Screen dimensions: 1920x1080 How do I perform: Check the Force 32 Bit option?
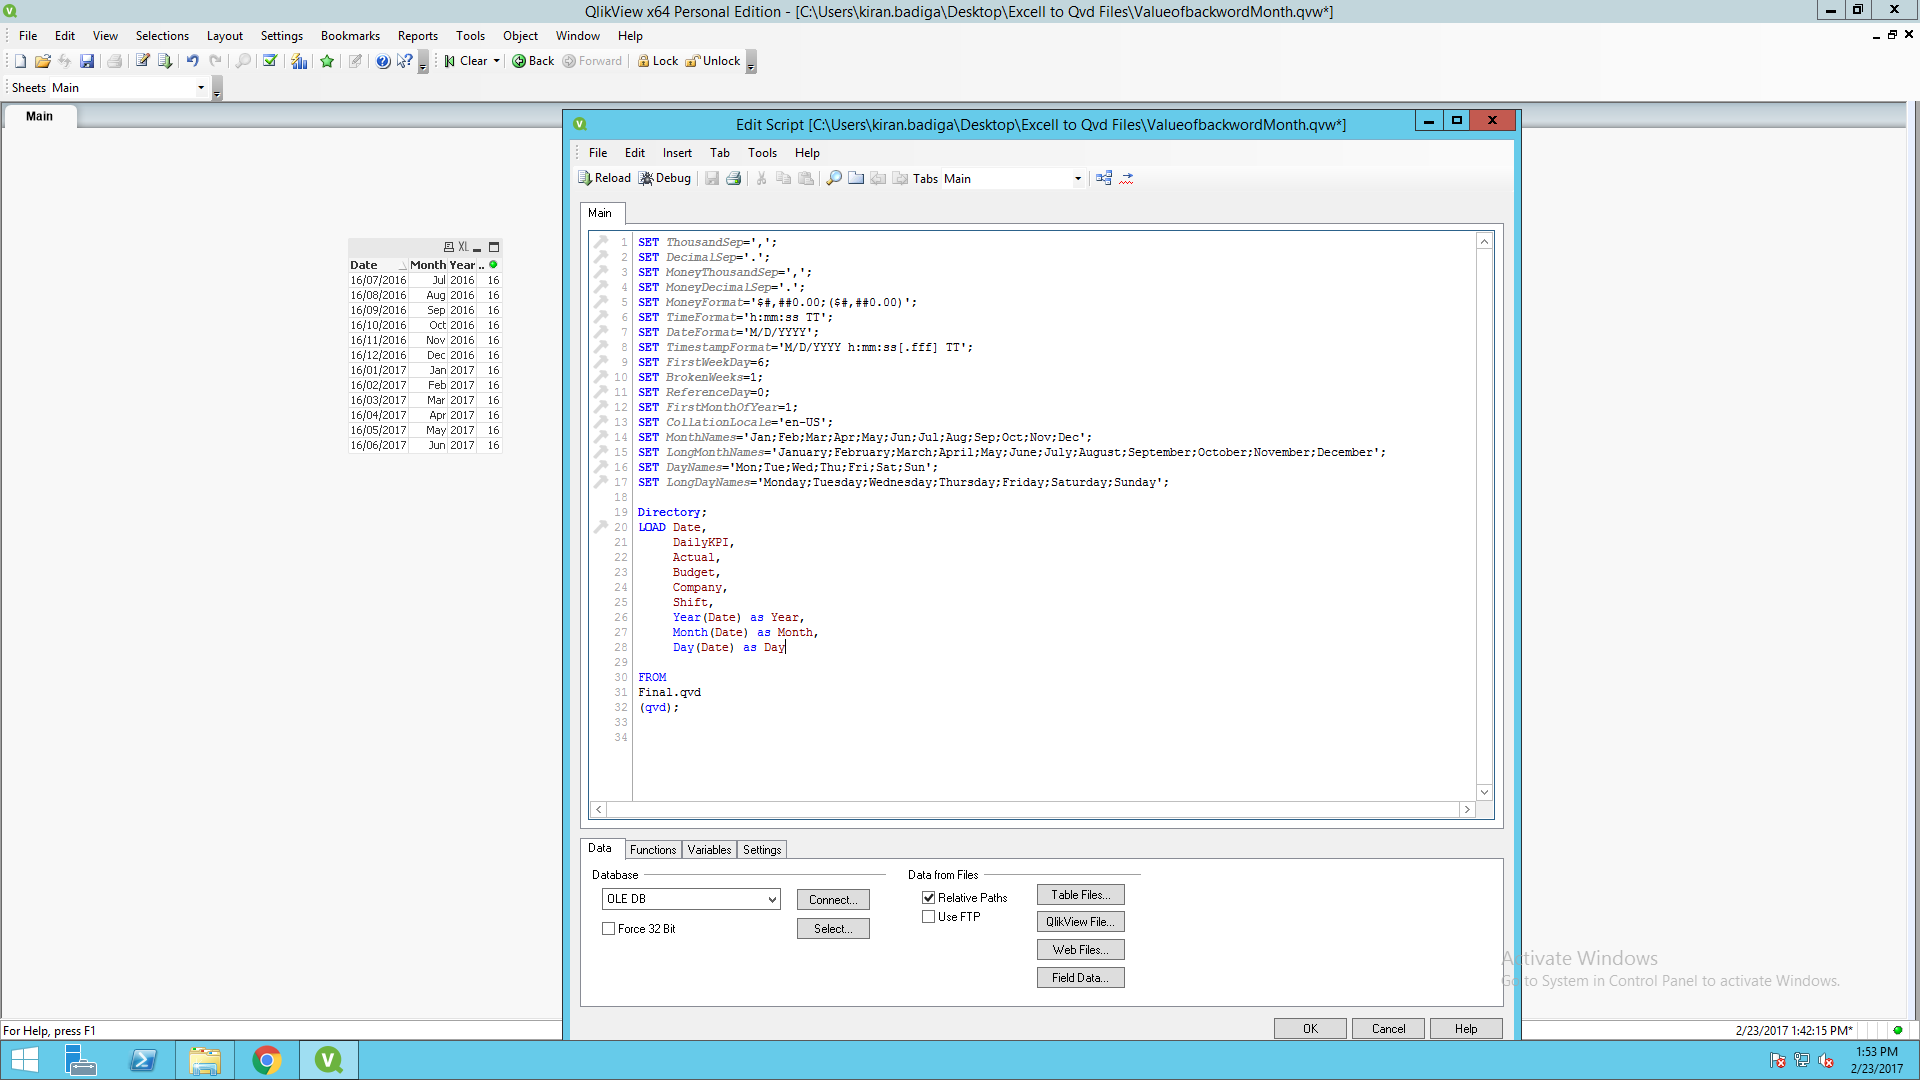pos(609,929)
